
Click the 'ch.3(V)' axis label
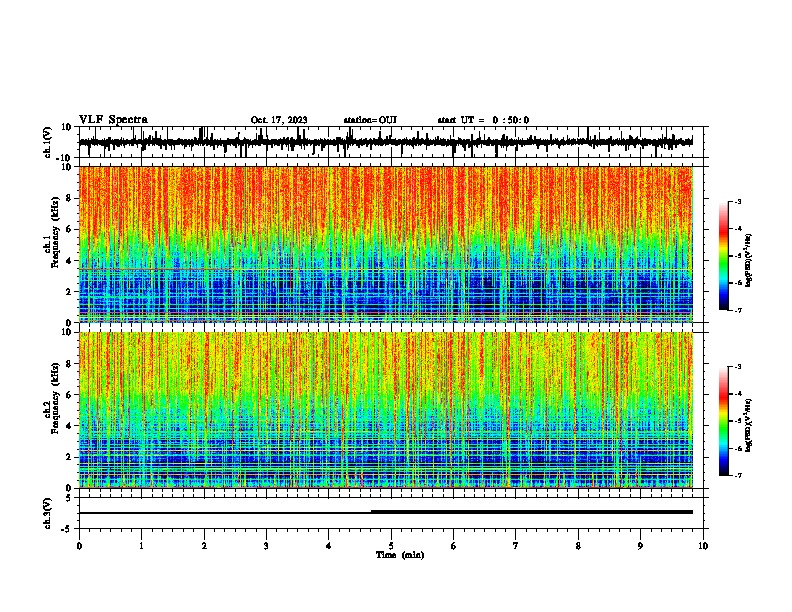click(x=47, y=513)
